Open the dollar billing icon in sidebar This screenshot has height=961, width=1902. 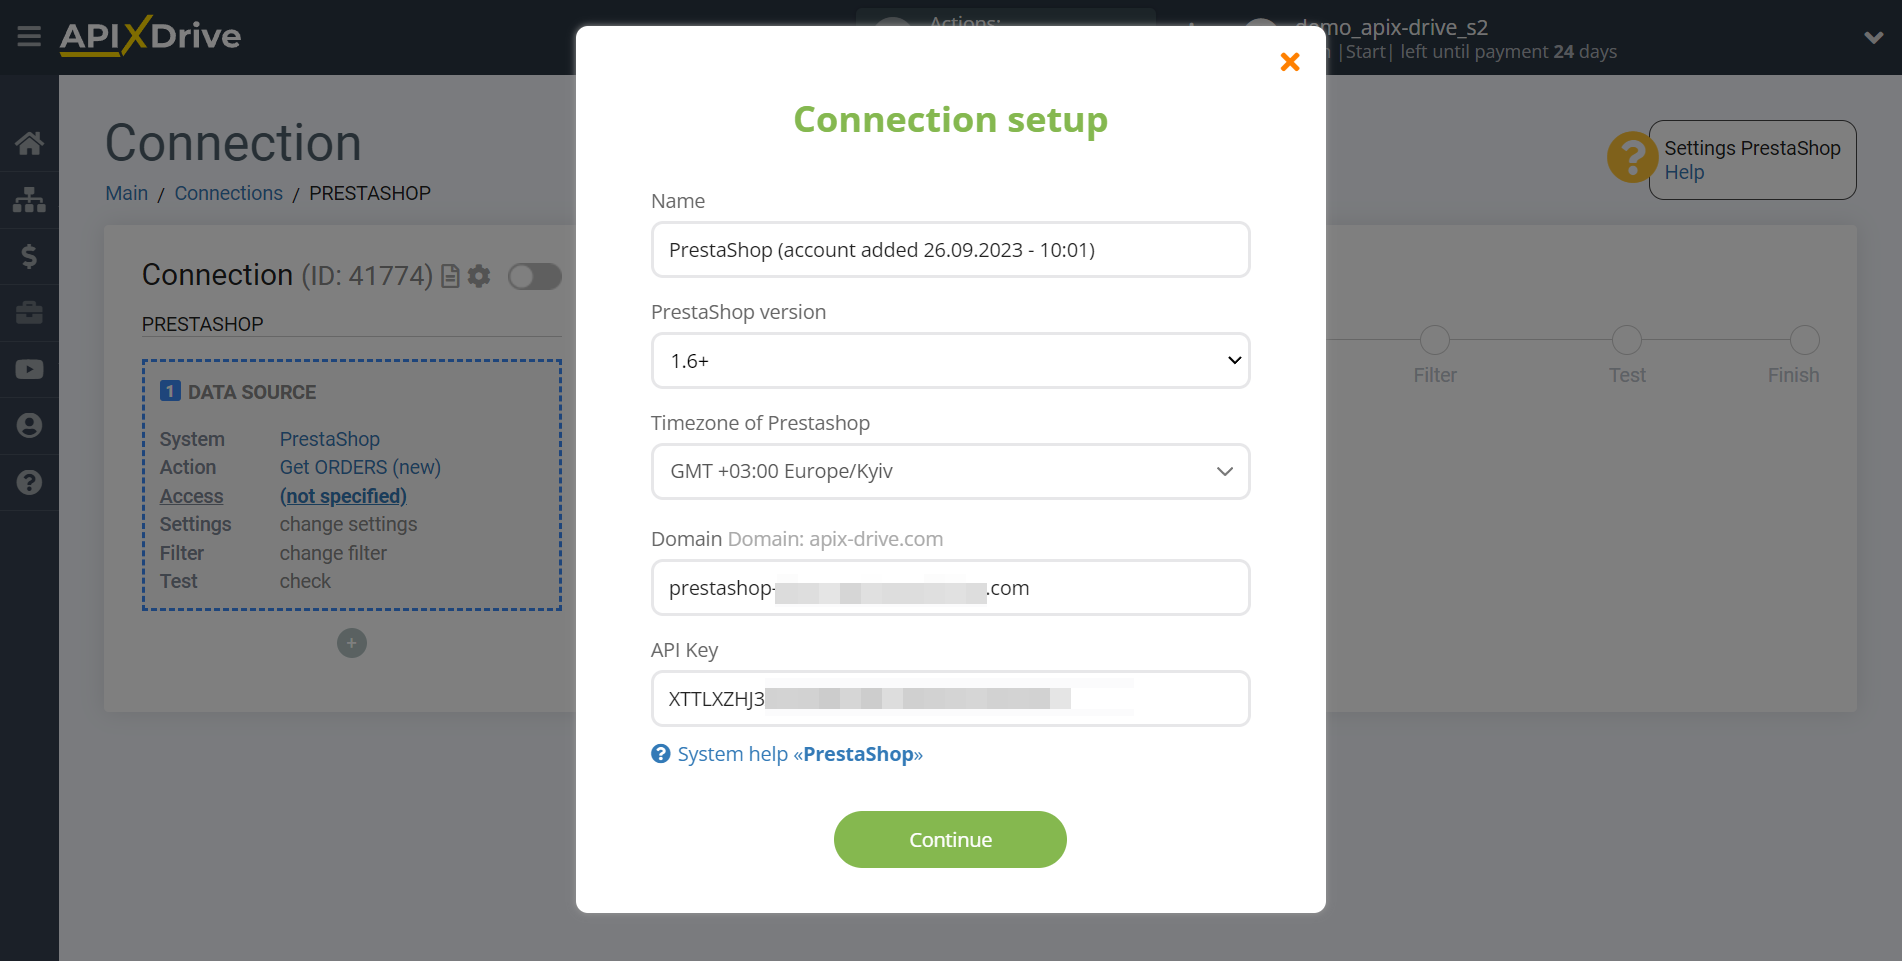coord(29,256)
